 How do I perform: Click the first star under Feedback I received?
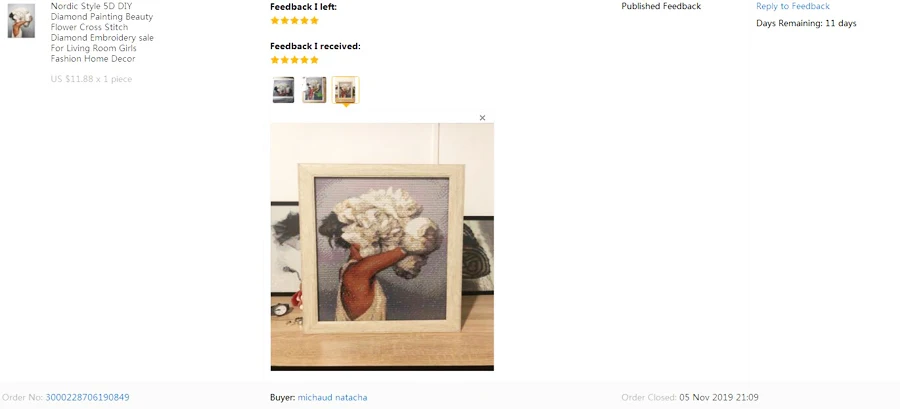[275, 60]
